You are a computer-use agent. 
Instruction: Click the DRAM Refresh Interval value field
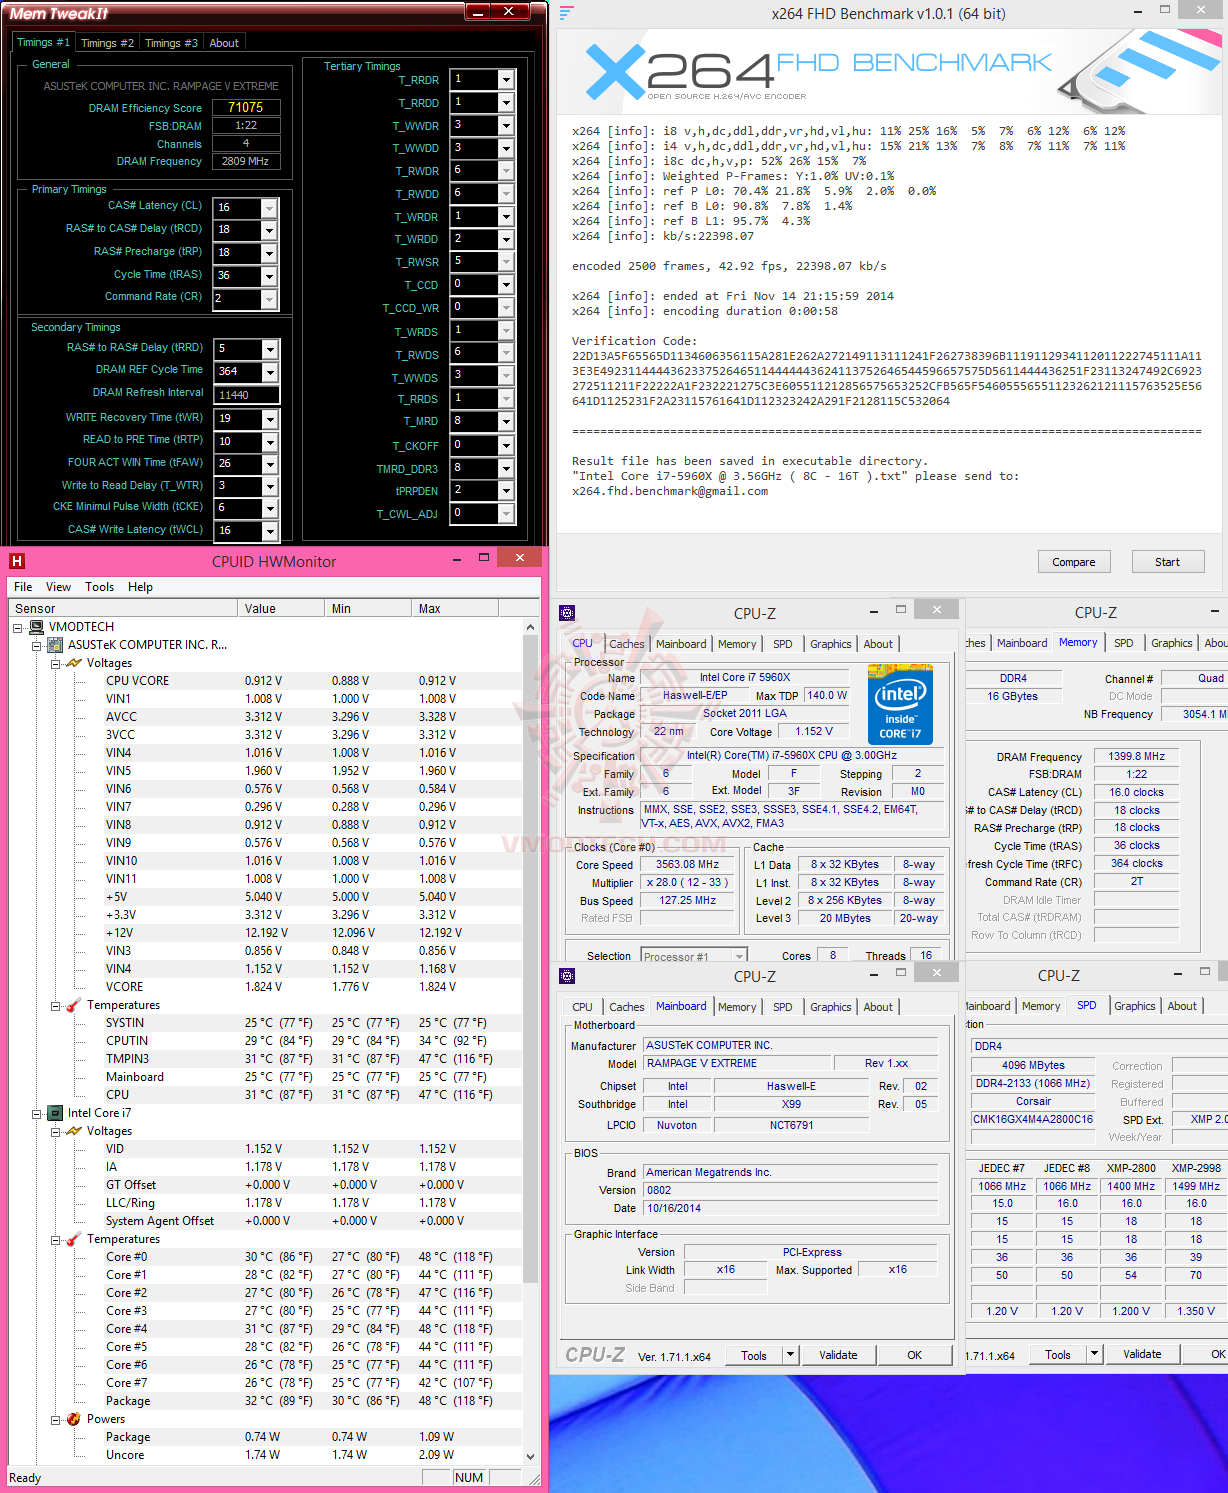[x=247, y=395]
